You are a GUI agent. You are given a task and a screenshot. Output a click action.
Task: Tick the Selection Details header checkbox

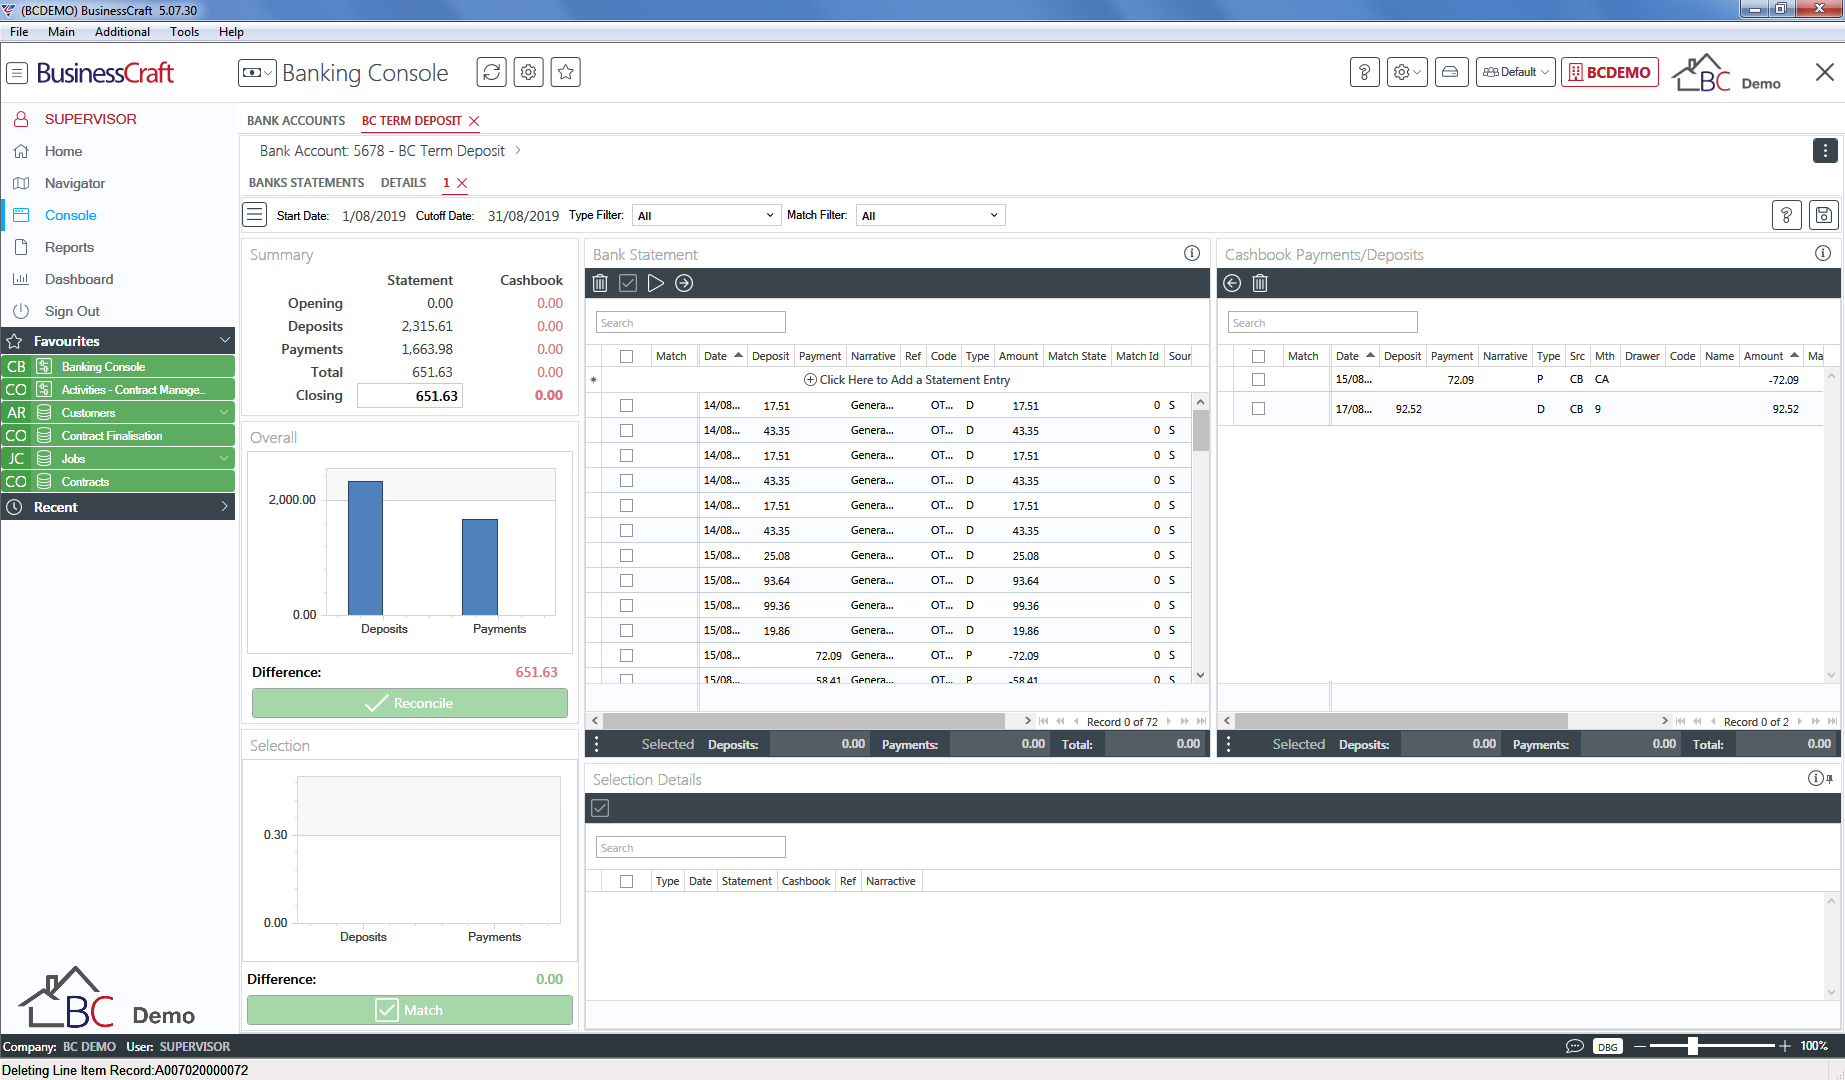coord(627,881)
